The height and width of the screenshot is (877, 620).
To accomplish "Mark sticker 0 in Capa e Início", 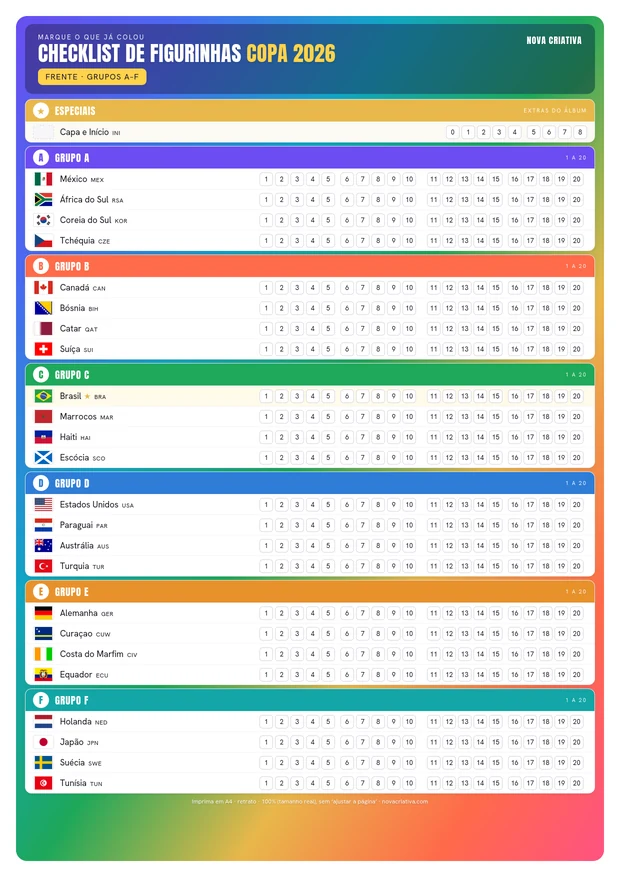I will [453, 132].
